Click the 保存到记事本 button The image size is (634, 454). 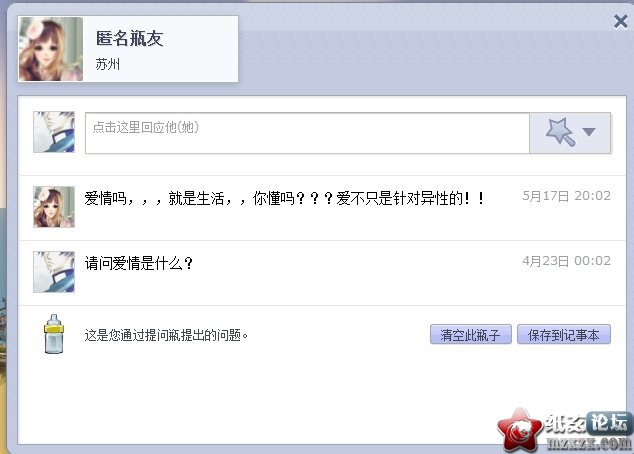click(564, 334)
